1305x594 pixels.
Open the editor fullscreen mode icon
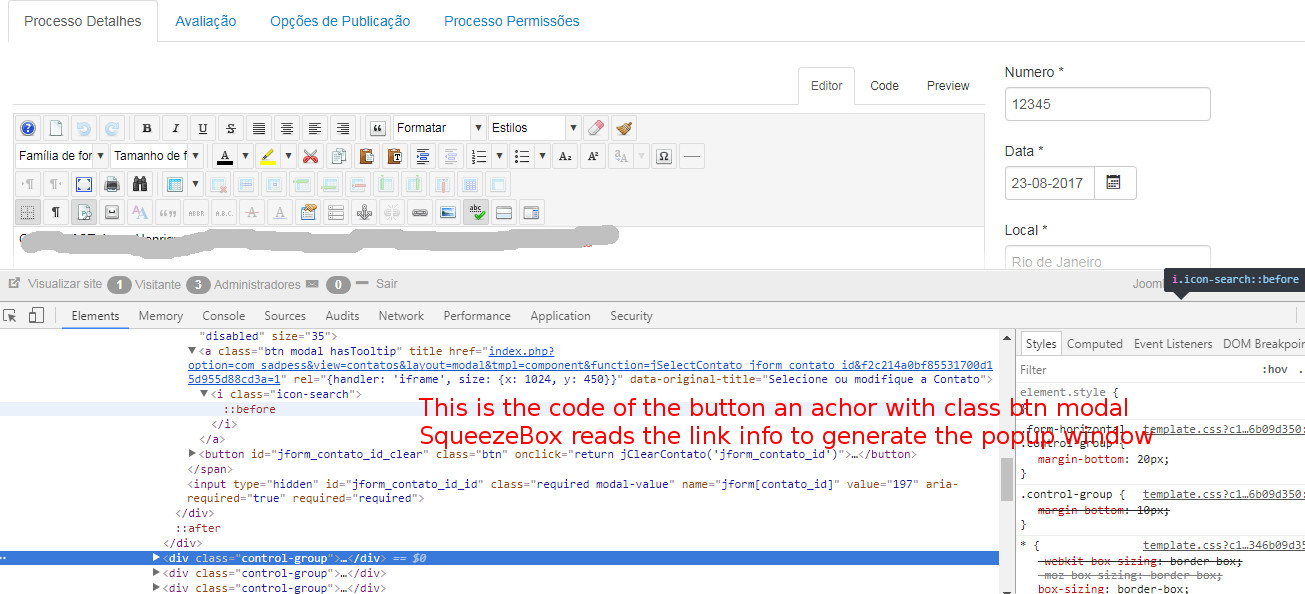click(x=82, y=182)
